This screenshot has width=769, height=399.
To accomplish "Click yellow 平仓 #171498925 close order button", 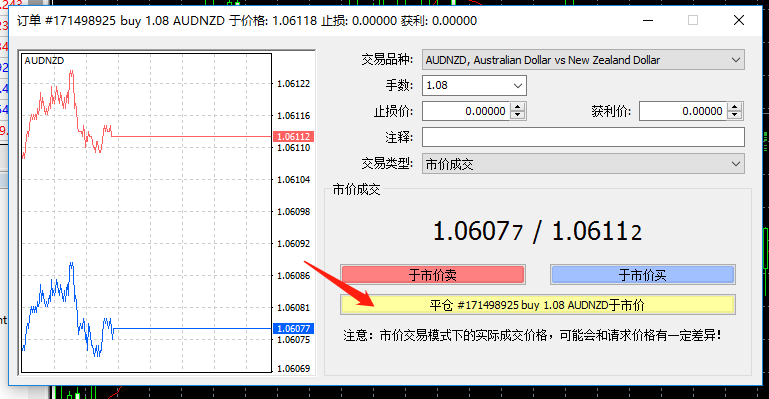I will pyautogui.click(x=538, y=305).
